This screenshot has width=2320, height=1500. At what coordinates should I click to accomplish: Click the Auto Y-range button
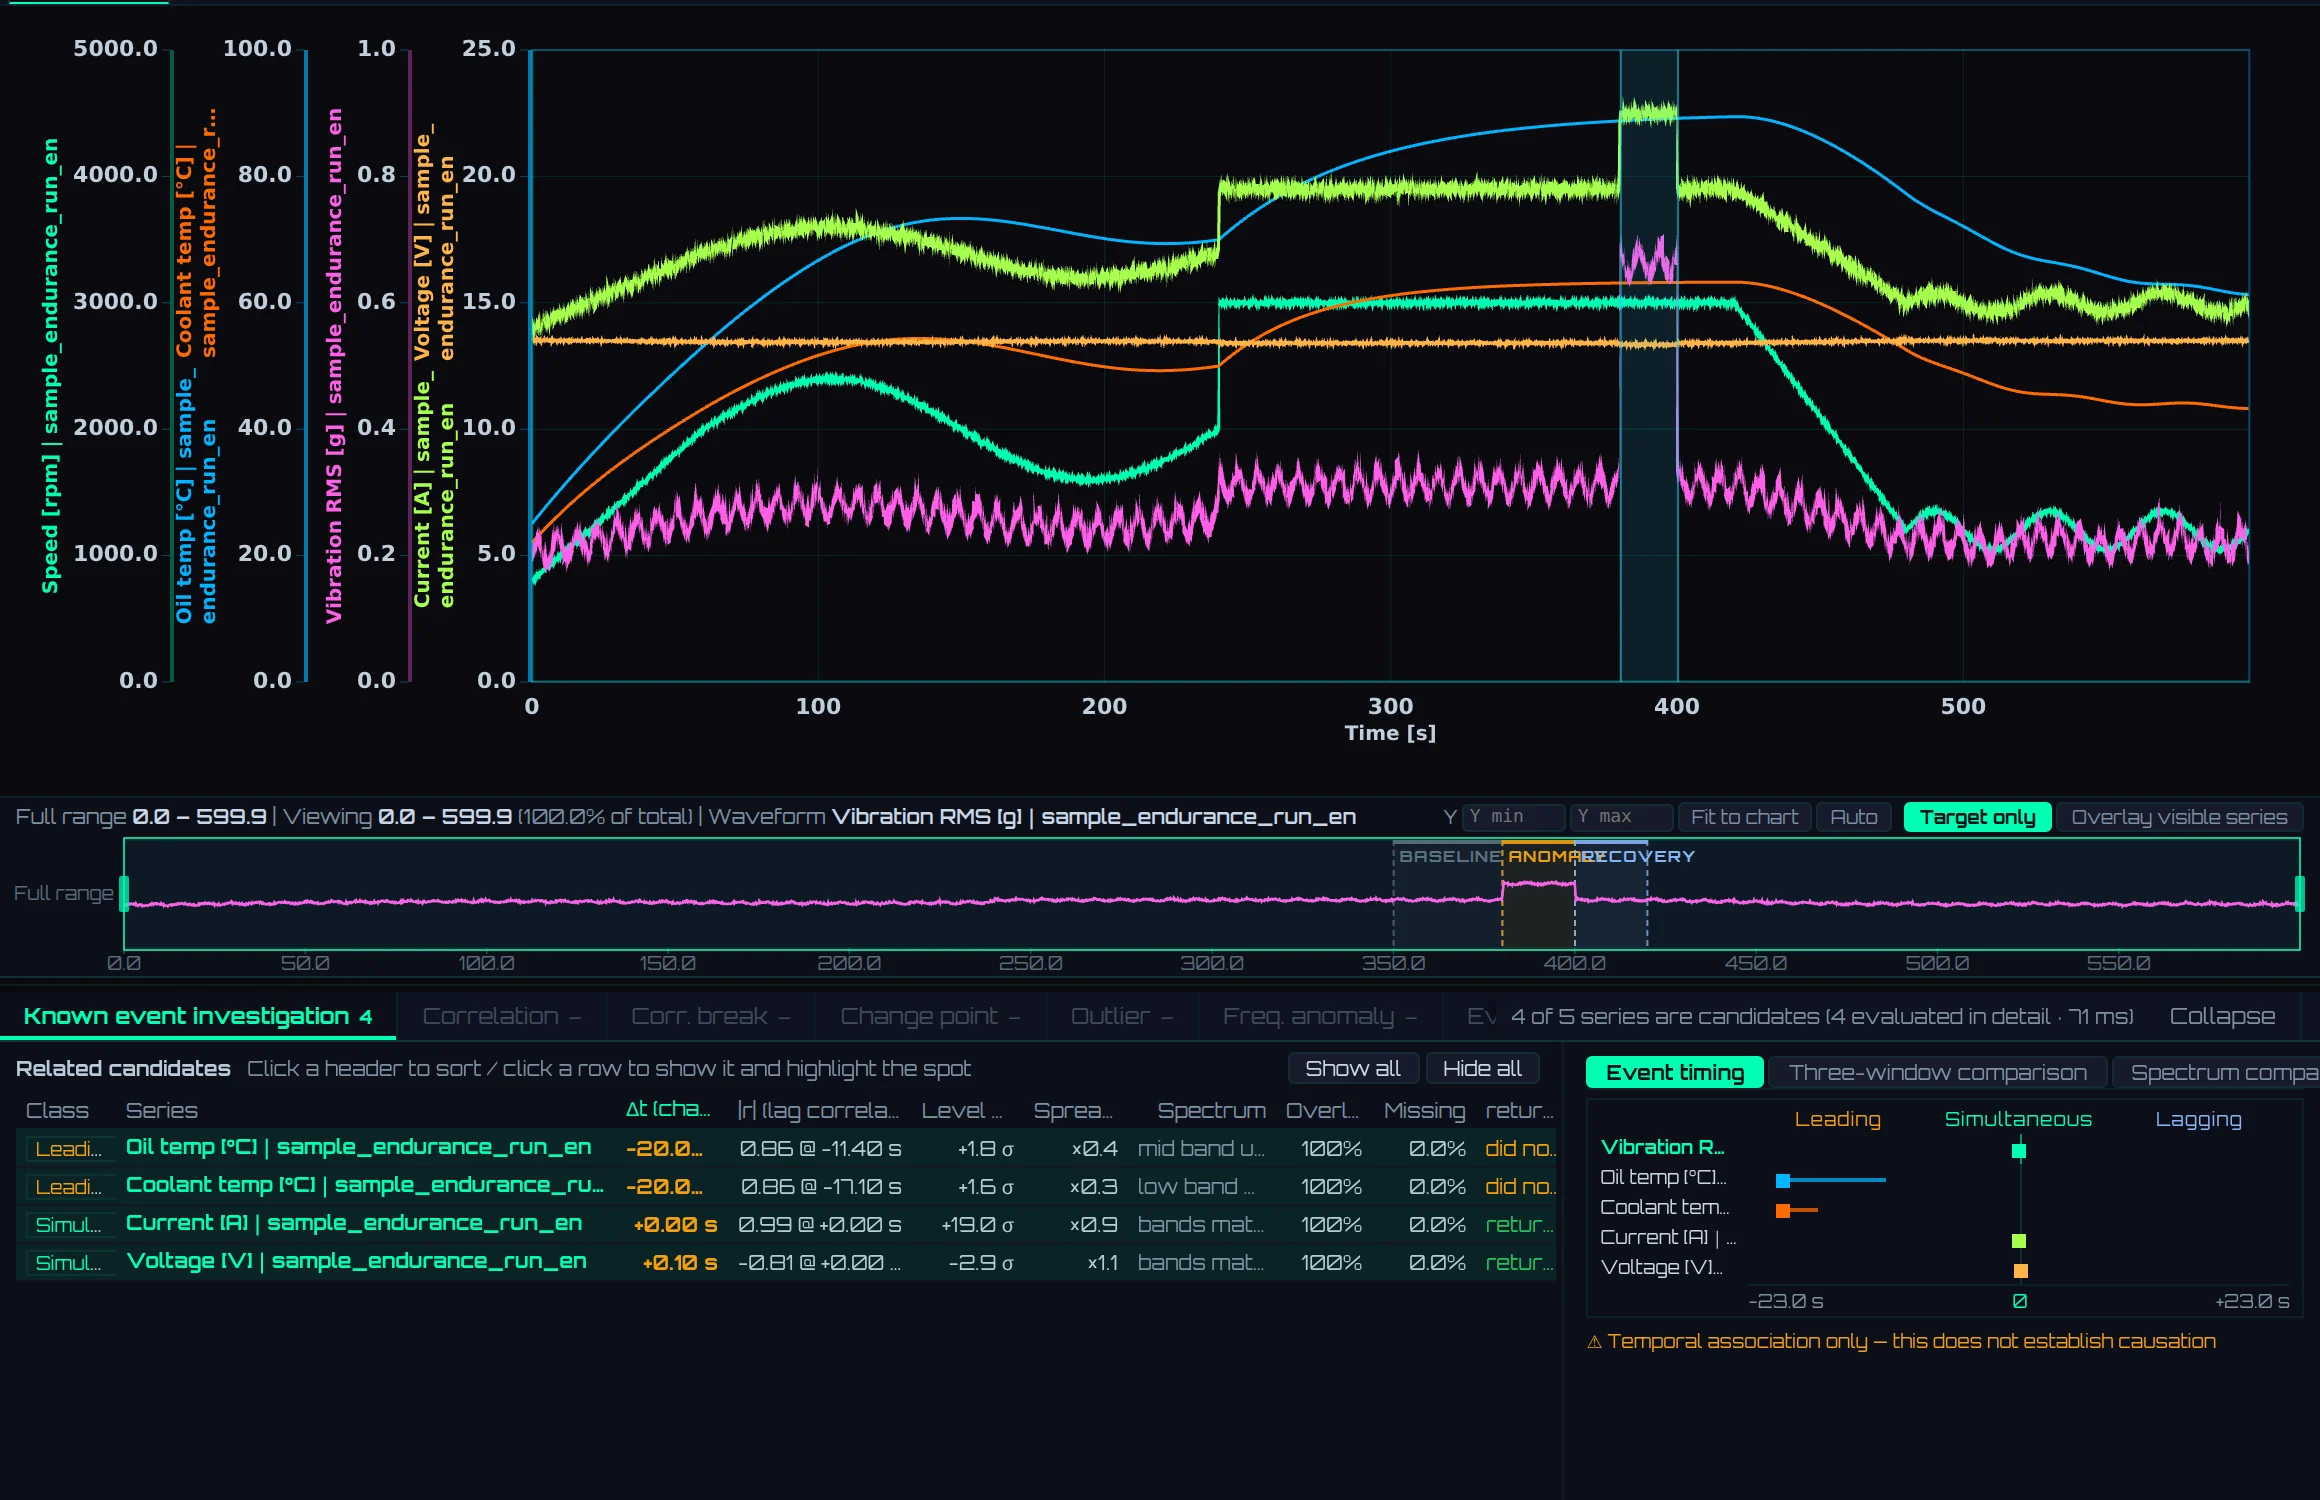[1853, 817]
